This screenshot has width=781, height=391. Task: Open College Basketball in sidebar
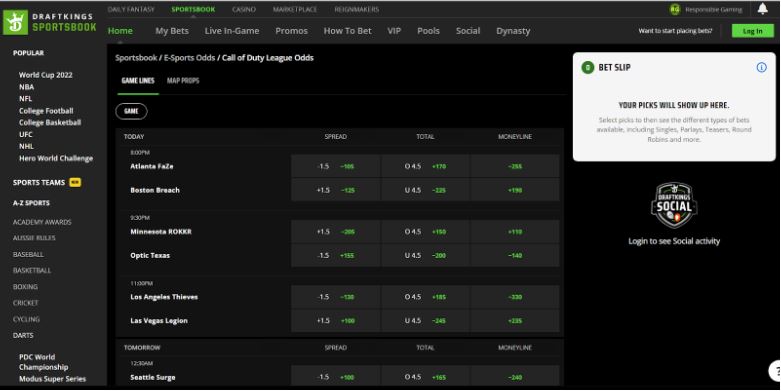(x=50, y=123)
